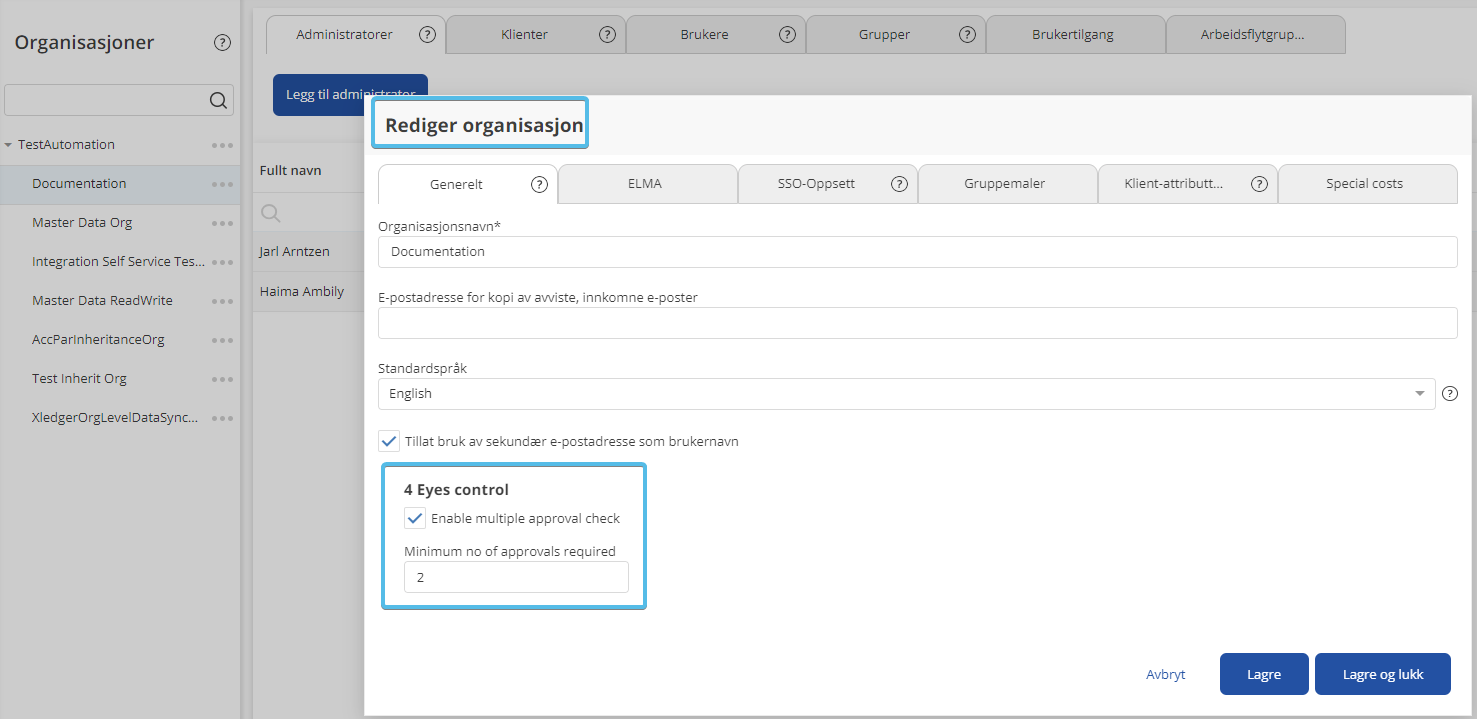Collapse the TestAutomation tree node

click(x=9, y=145)
